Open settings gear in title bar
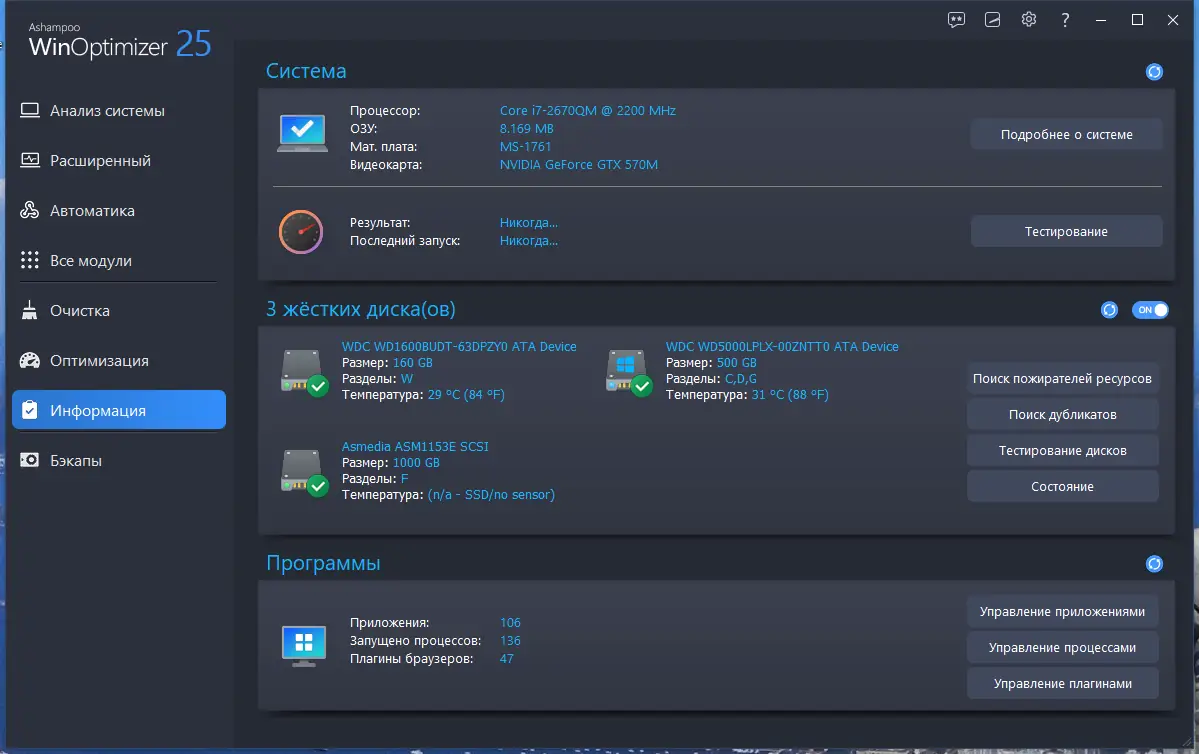The height and width of the screenshot is (754, 1199). coord(1028,20)
